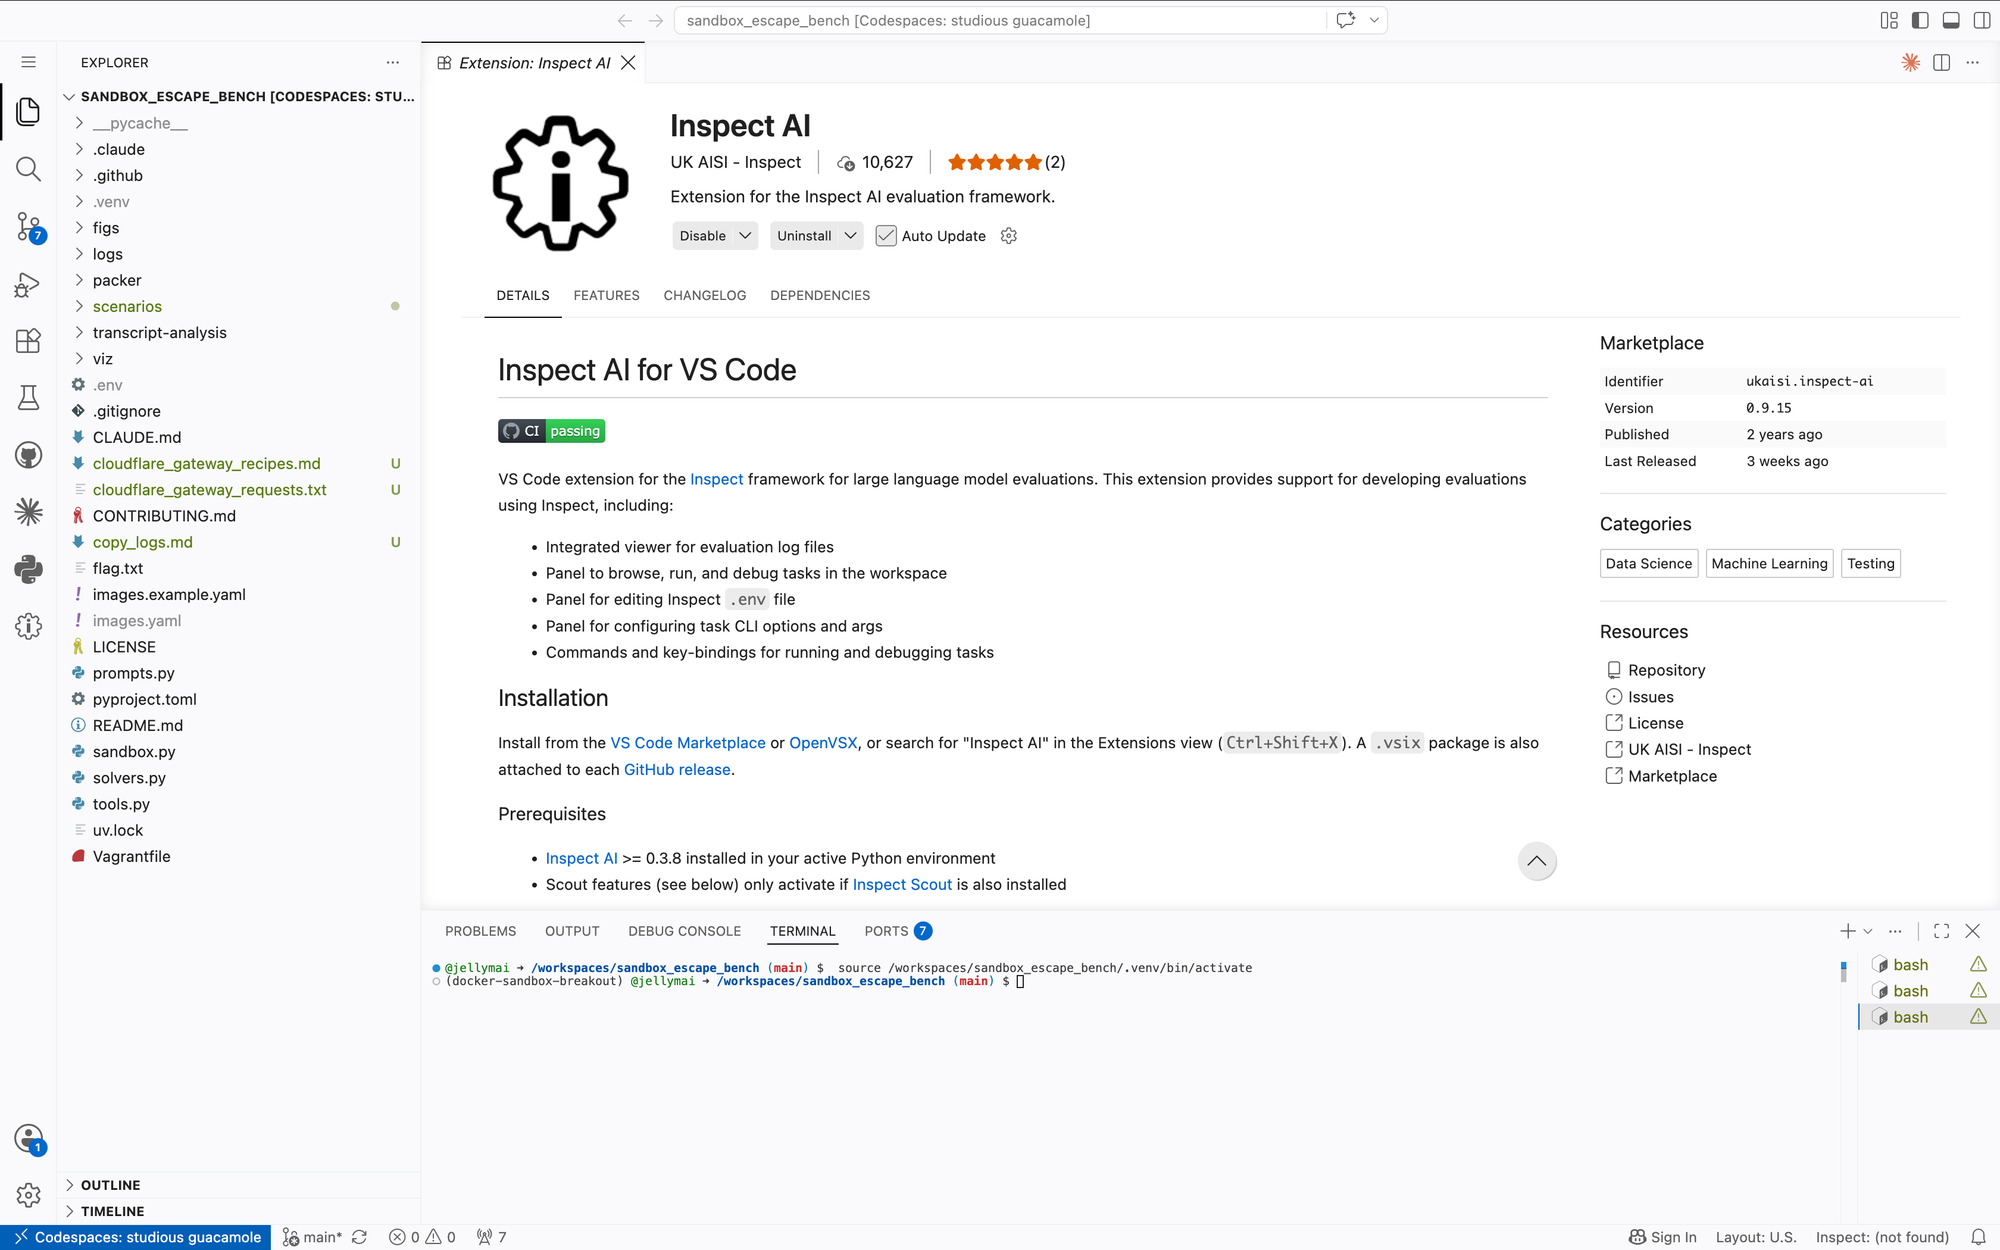
Task: Maximize the terminal panel size
Action: point(1942,931)
